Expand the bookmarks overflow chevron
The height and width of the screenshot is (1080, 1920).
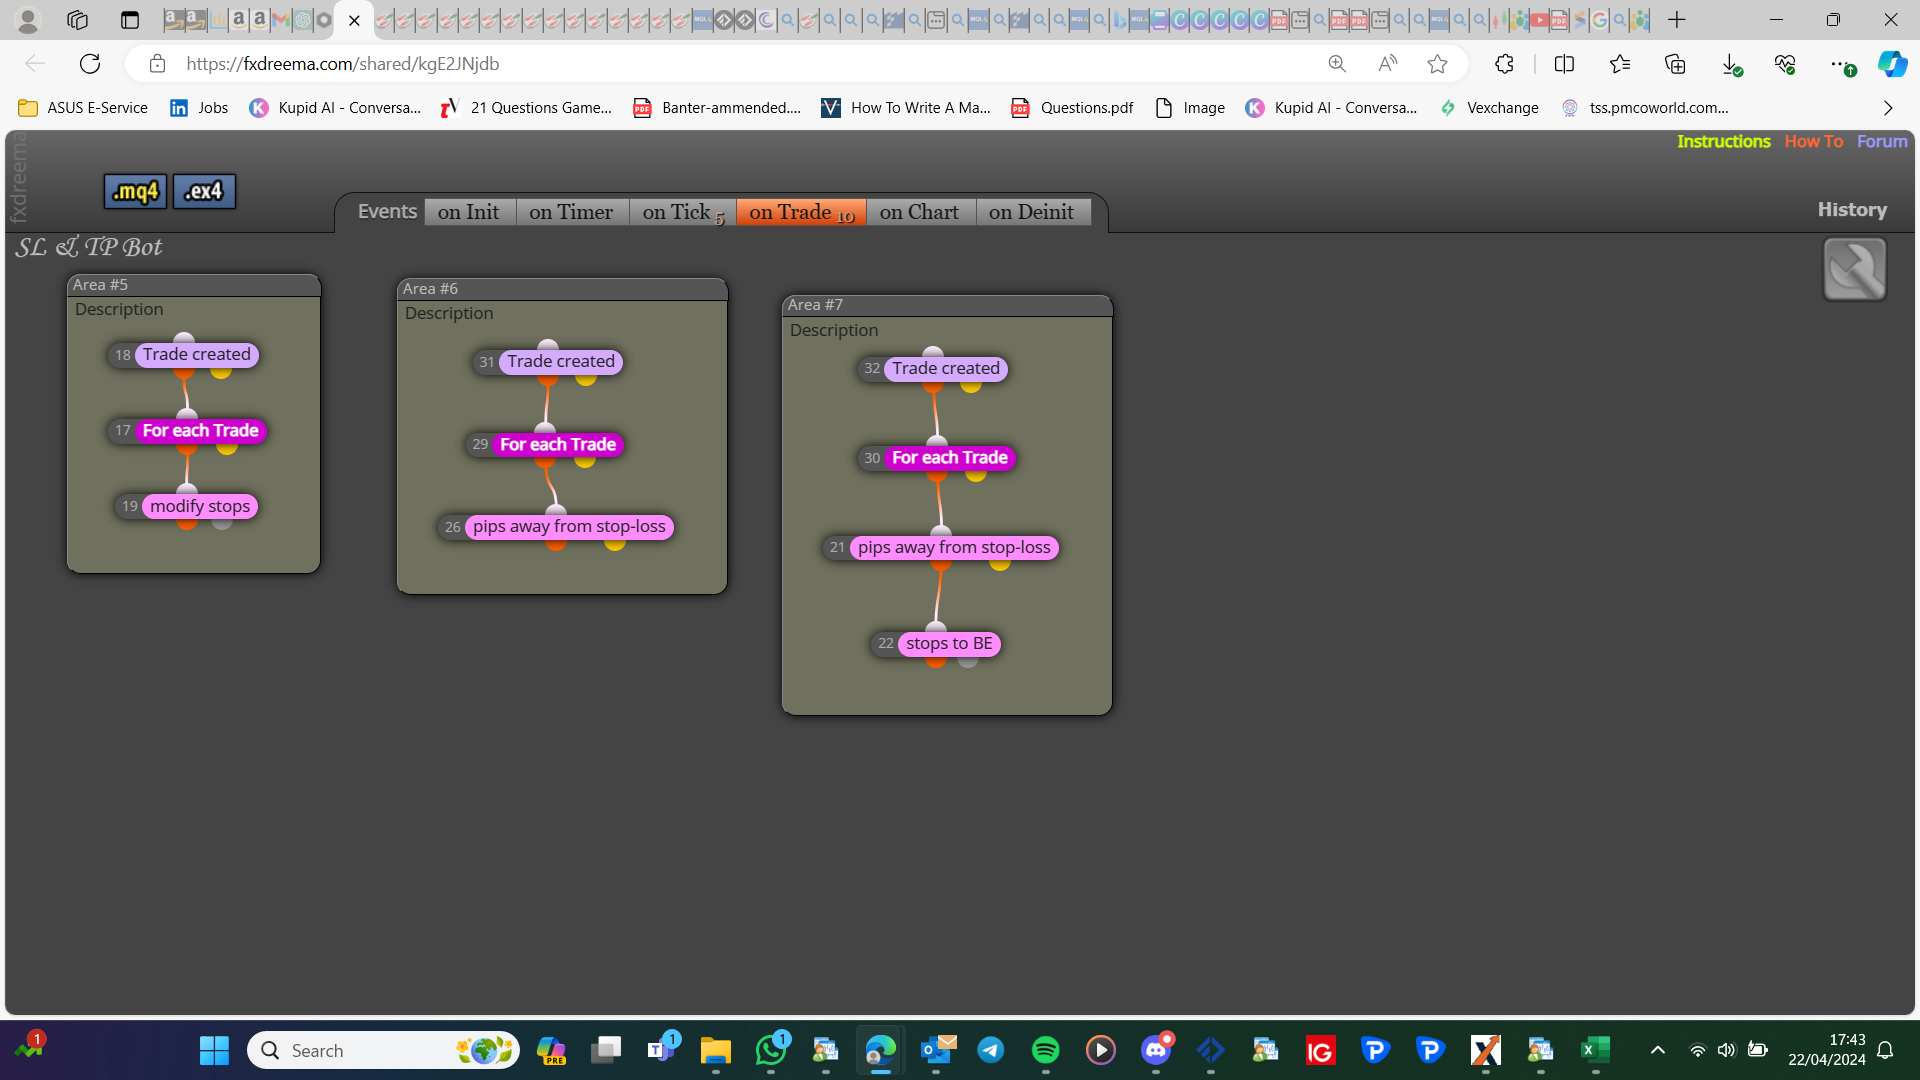(x=1888, y=108)
